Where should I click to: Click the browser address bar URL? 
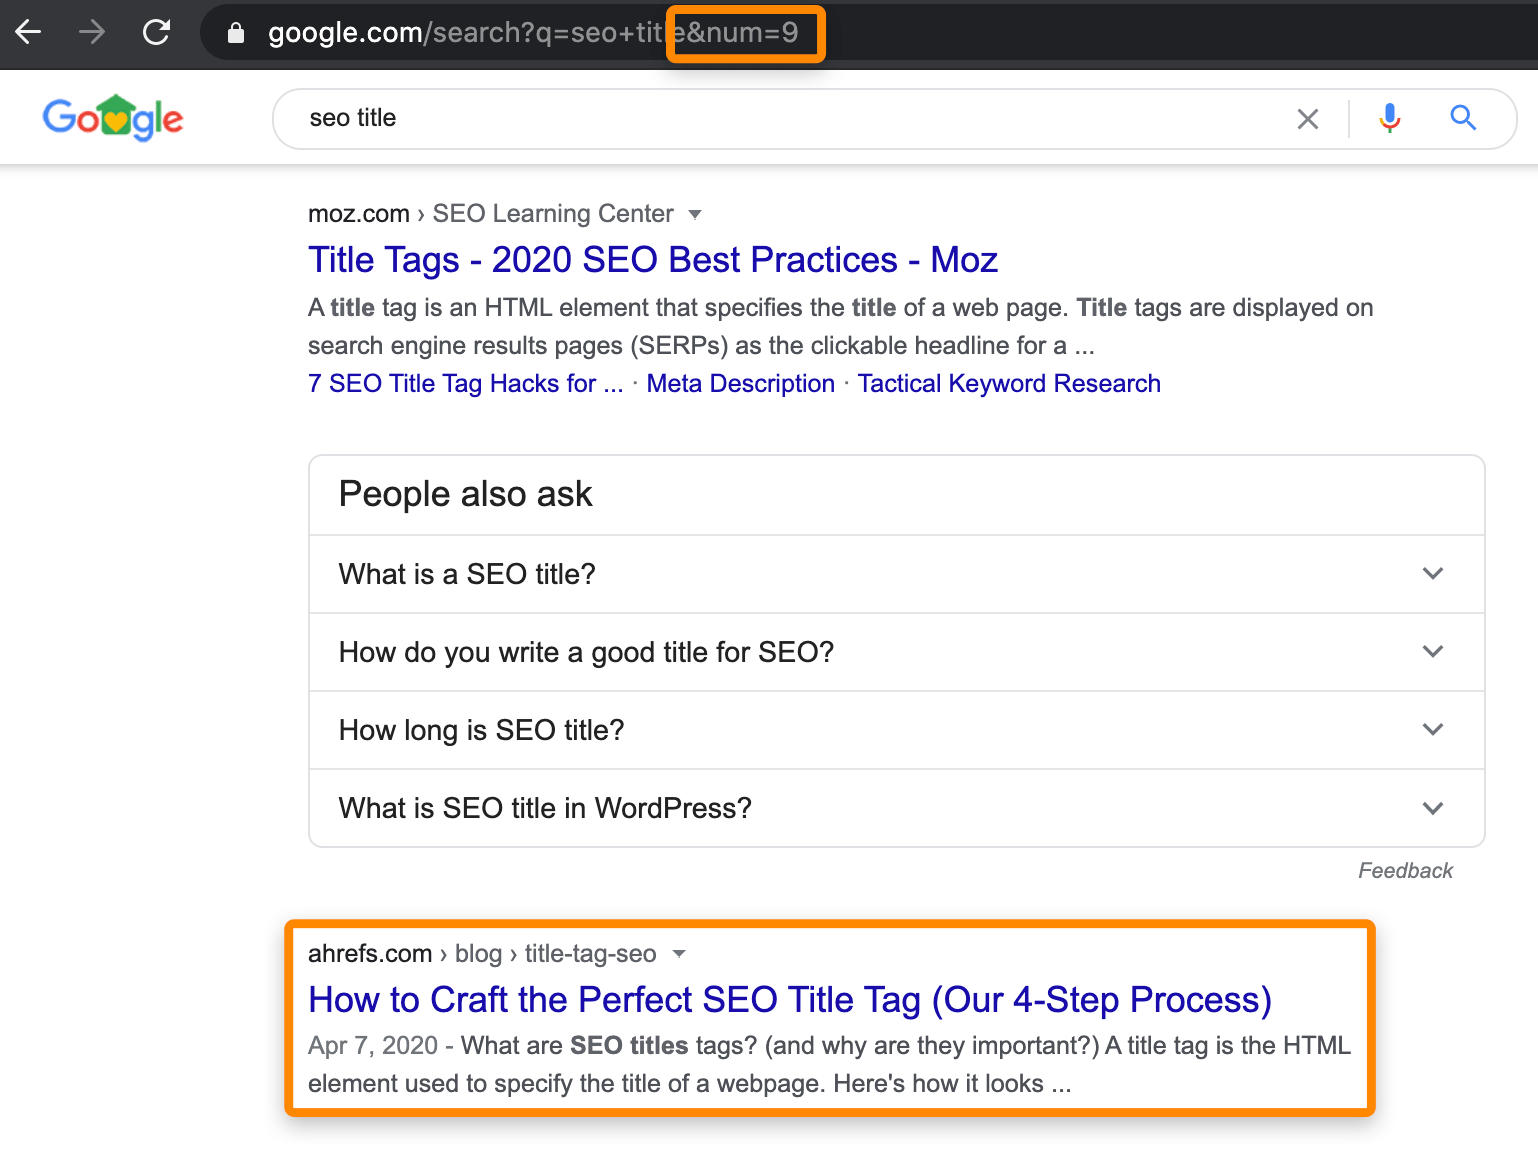[x=533, y=33]
